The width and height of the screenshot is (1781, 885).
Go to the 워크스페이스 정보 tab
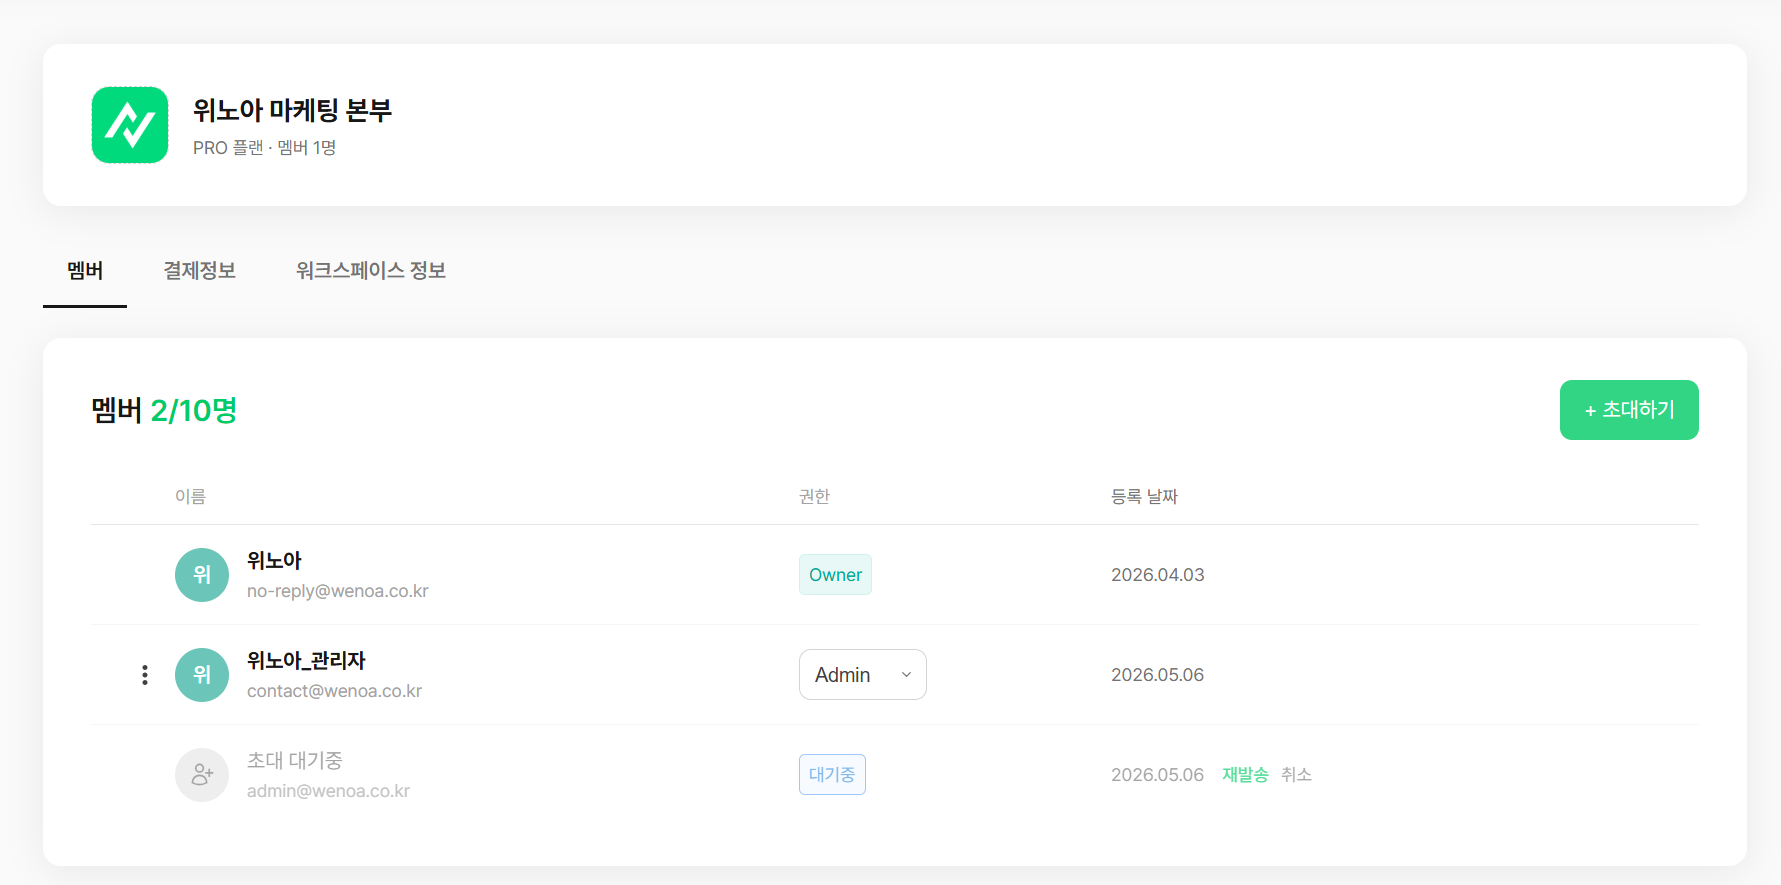(371, 271)
